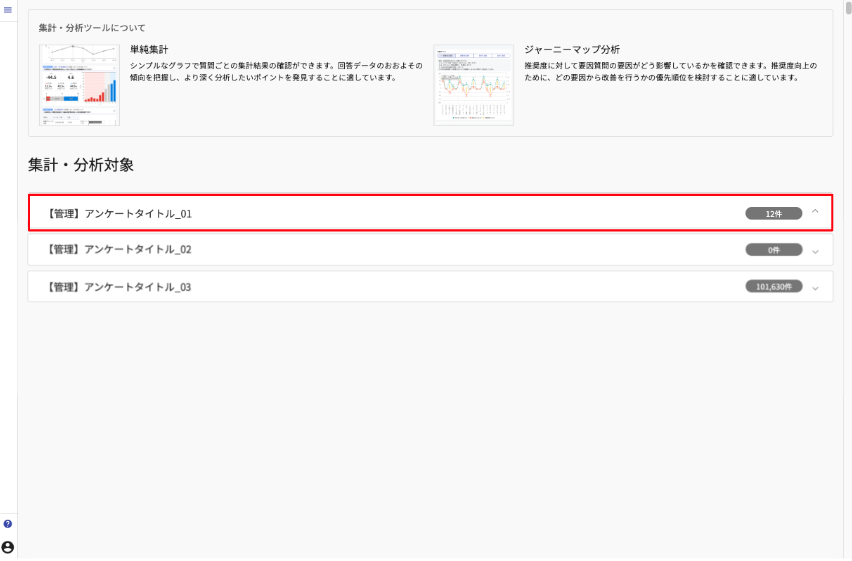Select 【管理】アンケートタイトル_01 row title

pos(118,214)
